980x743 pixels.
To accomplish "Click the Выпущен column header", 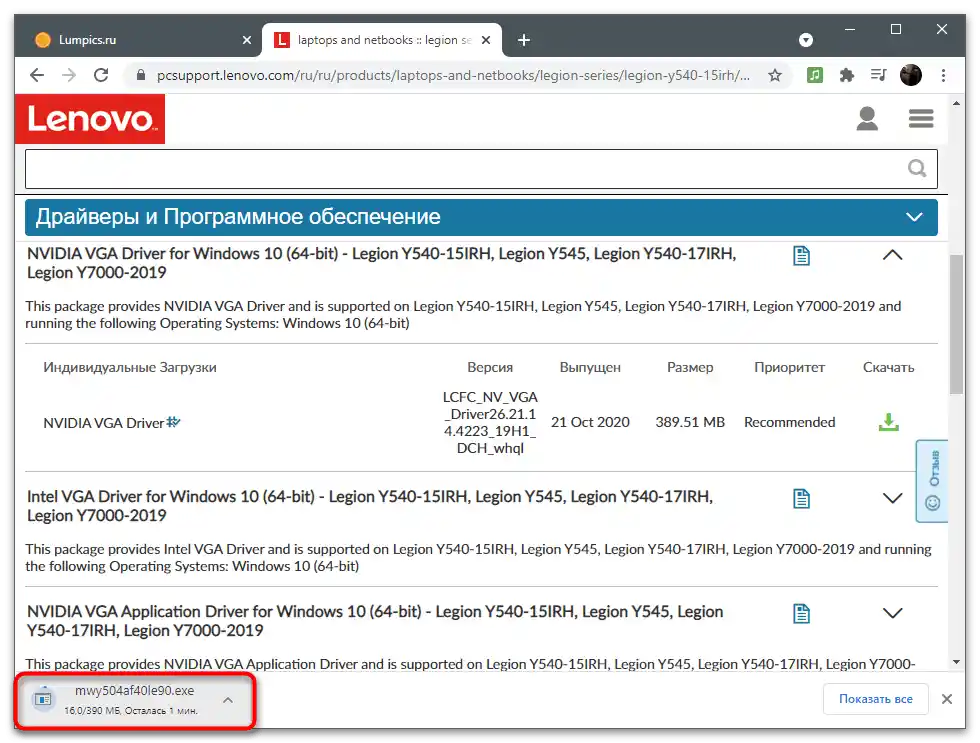I will pyautogui.click(x=590, y=367).
